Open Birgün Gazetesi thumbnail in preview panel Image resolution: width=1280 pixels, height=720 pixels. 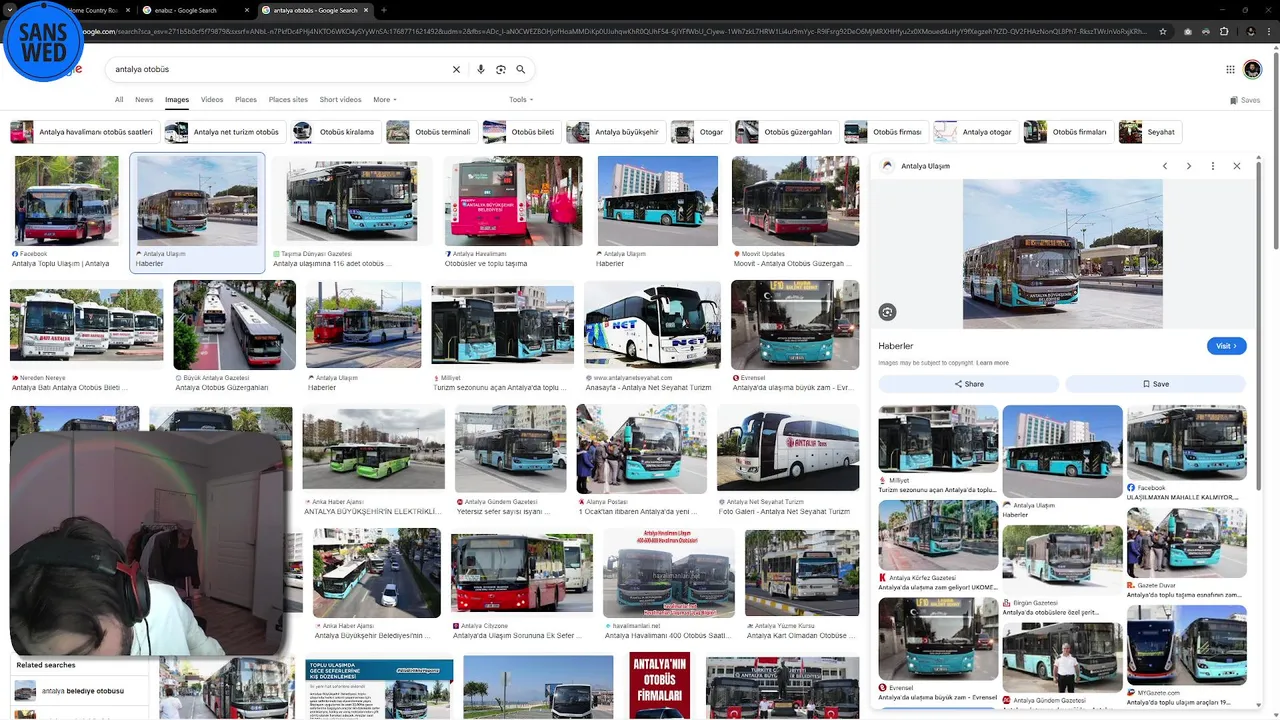point(1062,560)
